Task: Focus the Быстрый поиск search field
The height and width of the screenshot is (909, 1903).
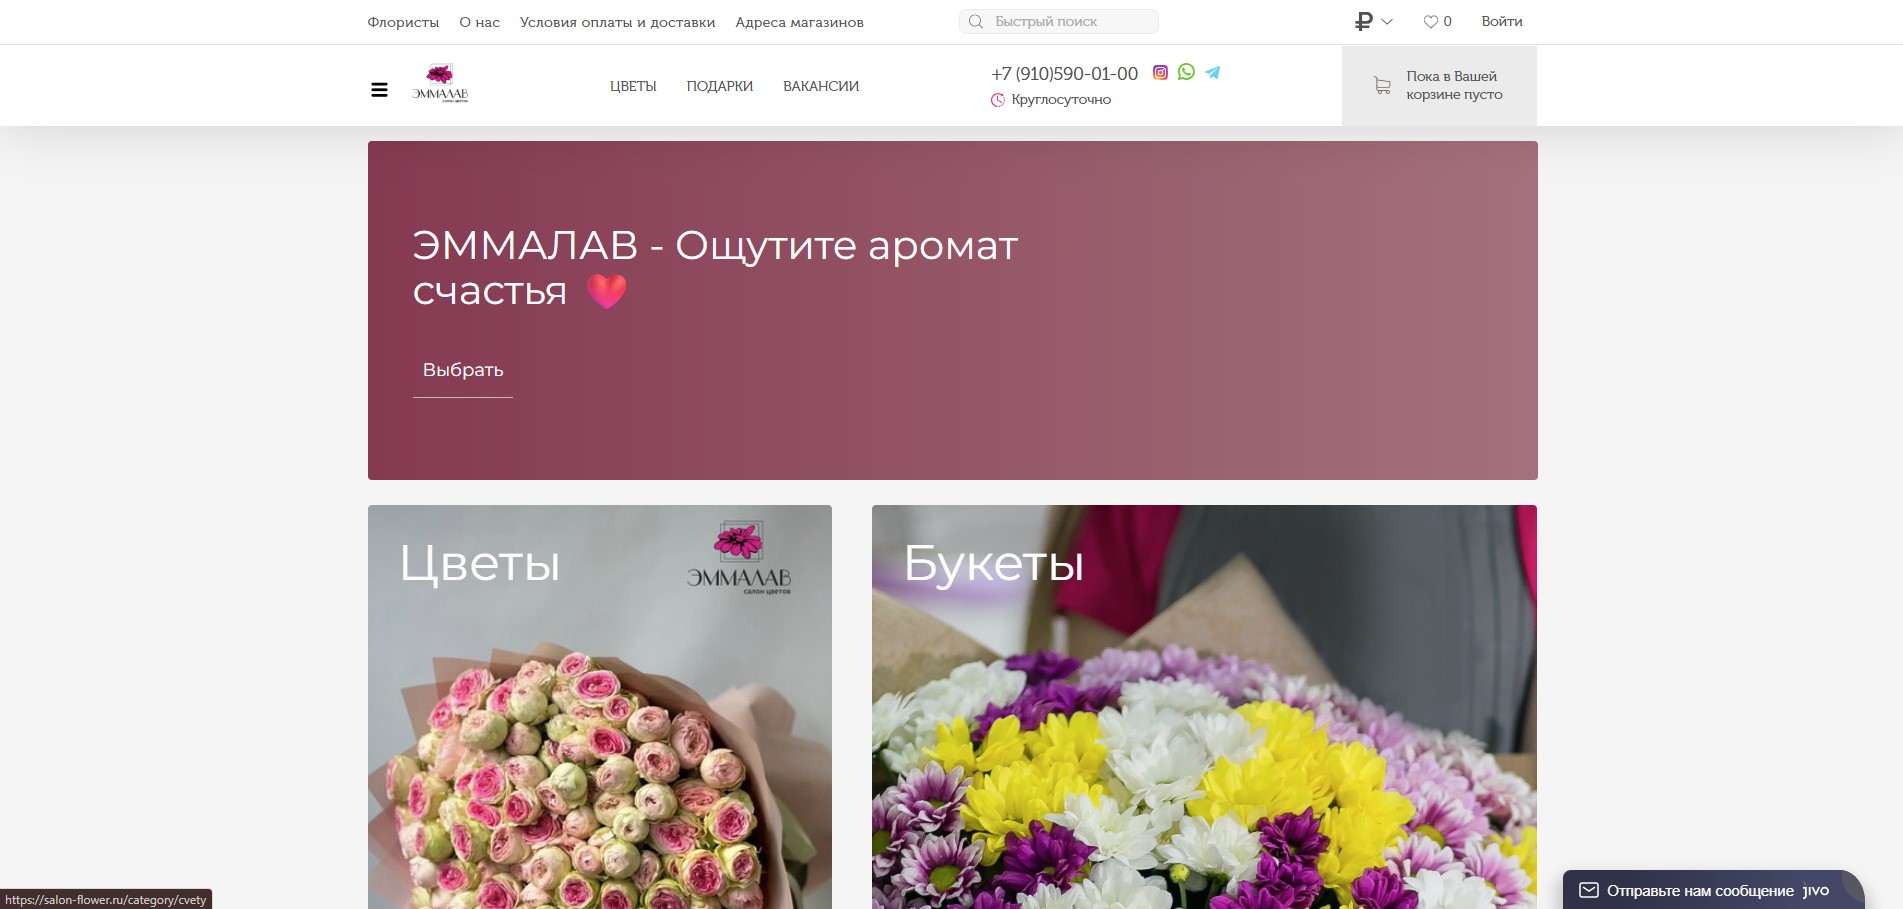Action: [1059, 21]
